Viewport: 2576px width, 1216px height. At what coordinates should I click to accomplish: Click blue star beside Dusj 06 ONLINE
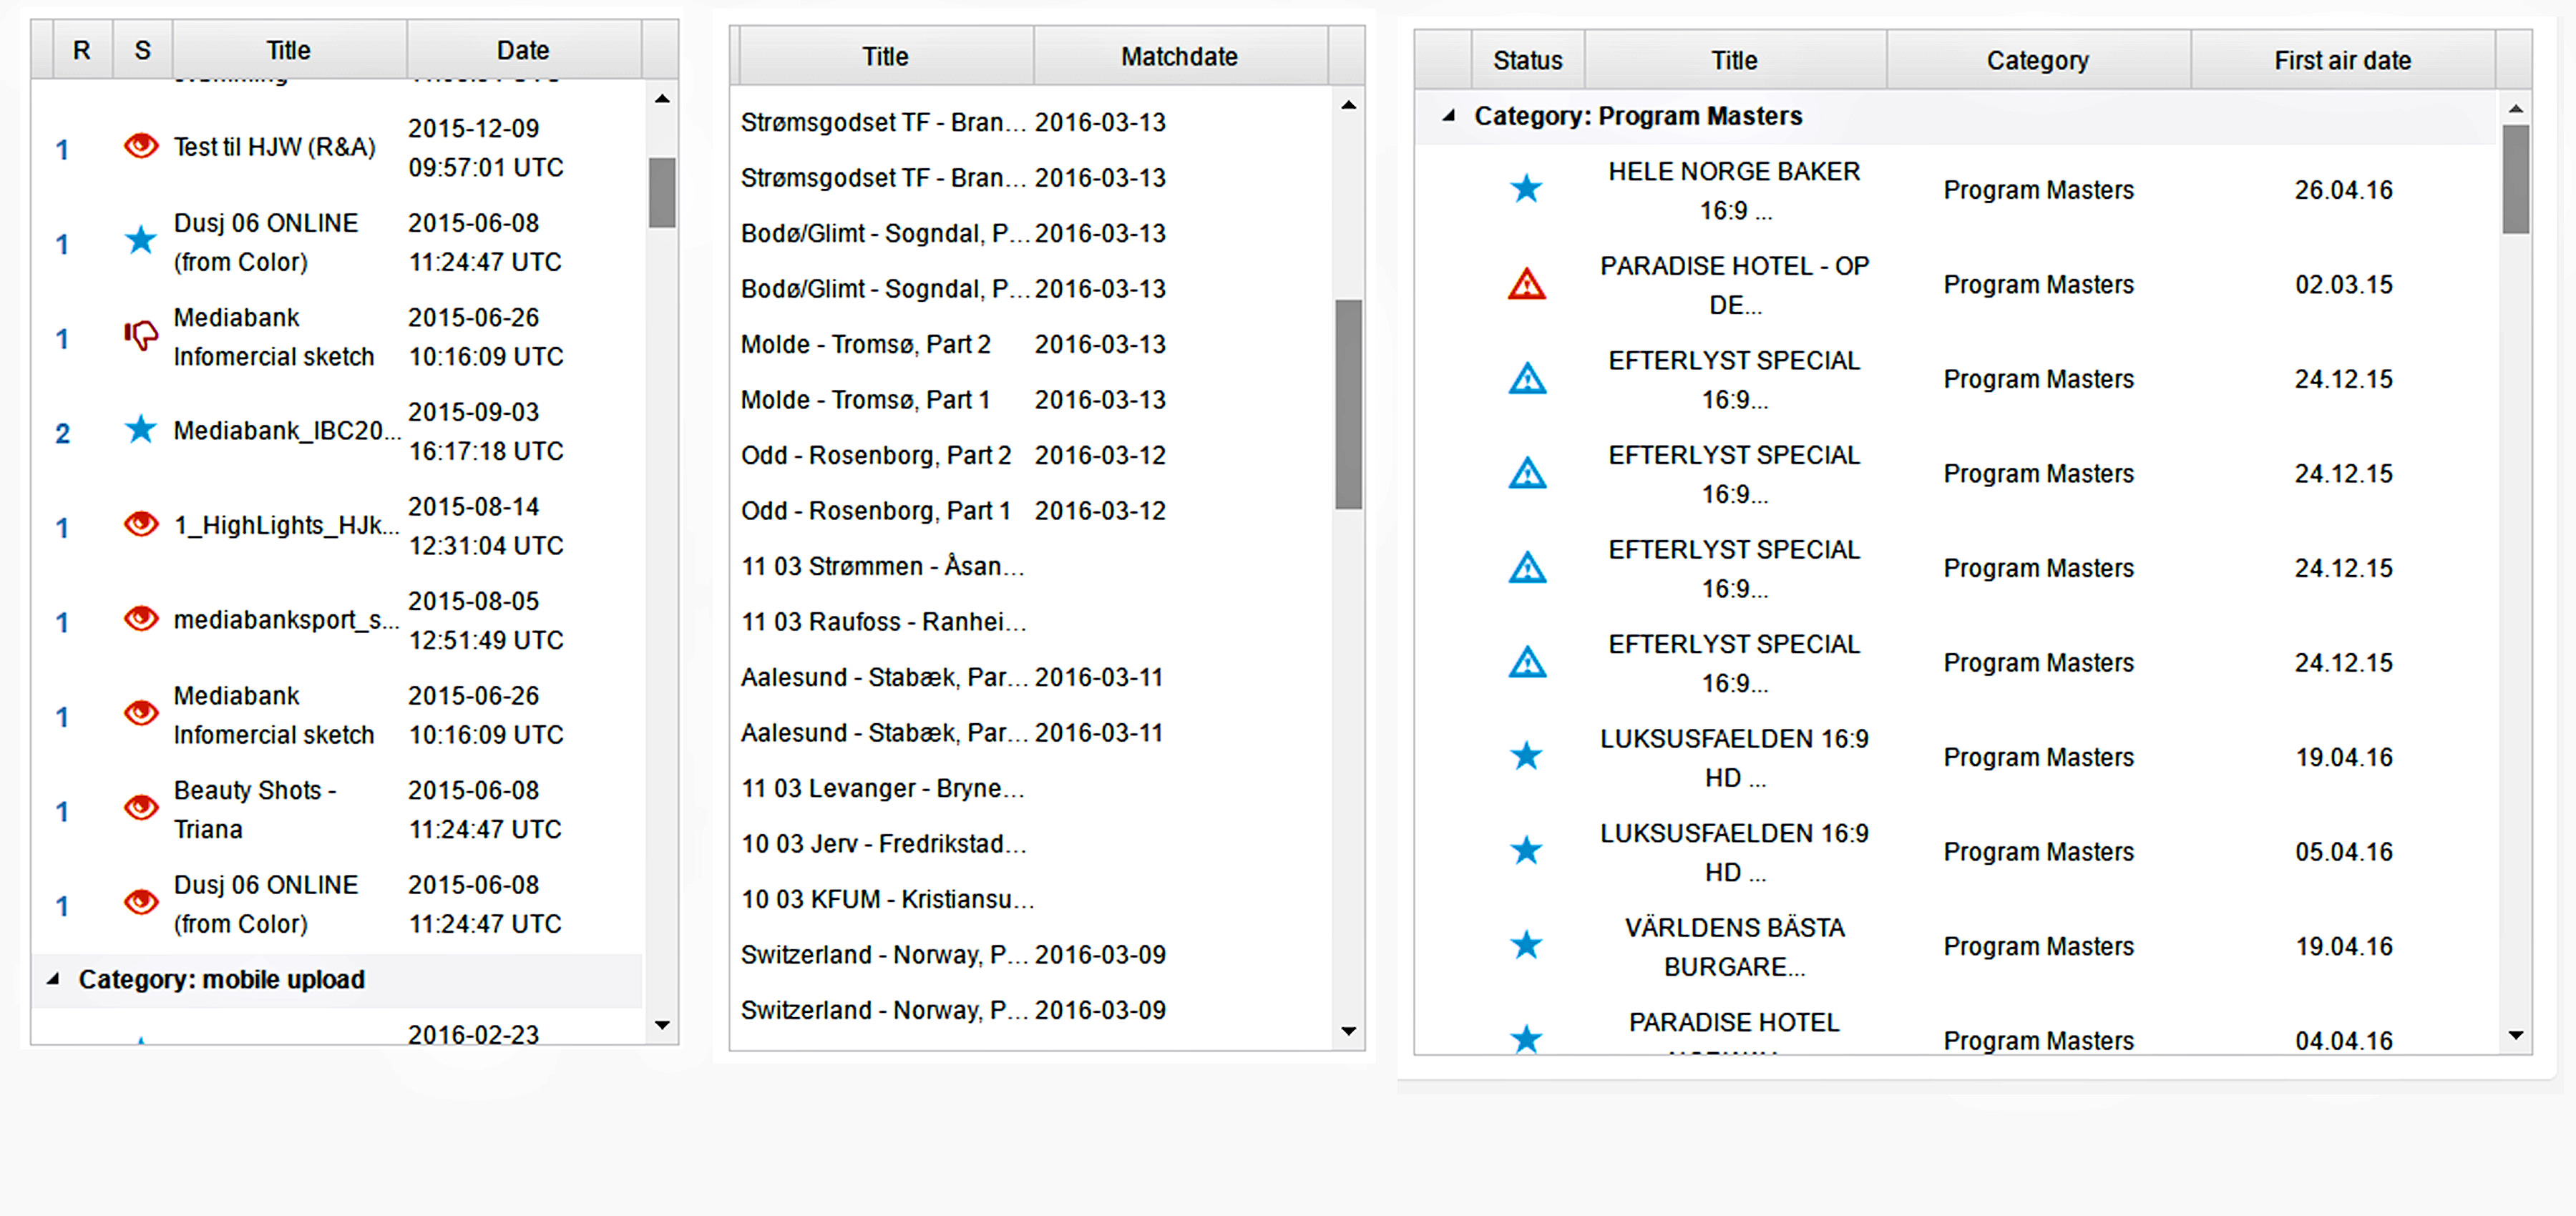click(141, 240)
